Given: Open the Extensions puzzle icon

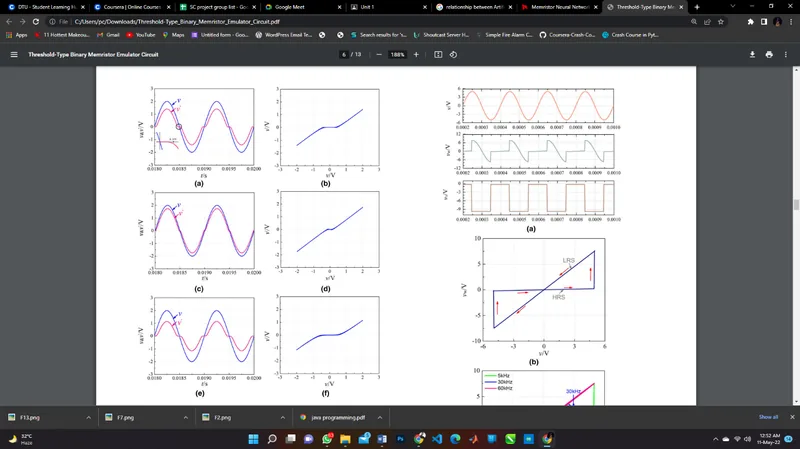Looking at the screenshot, I should coord(750,22).
